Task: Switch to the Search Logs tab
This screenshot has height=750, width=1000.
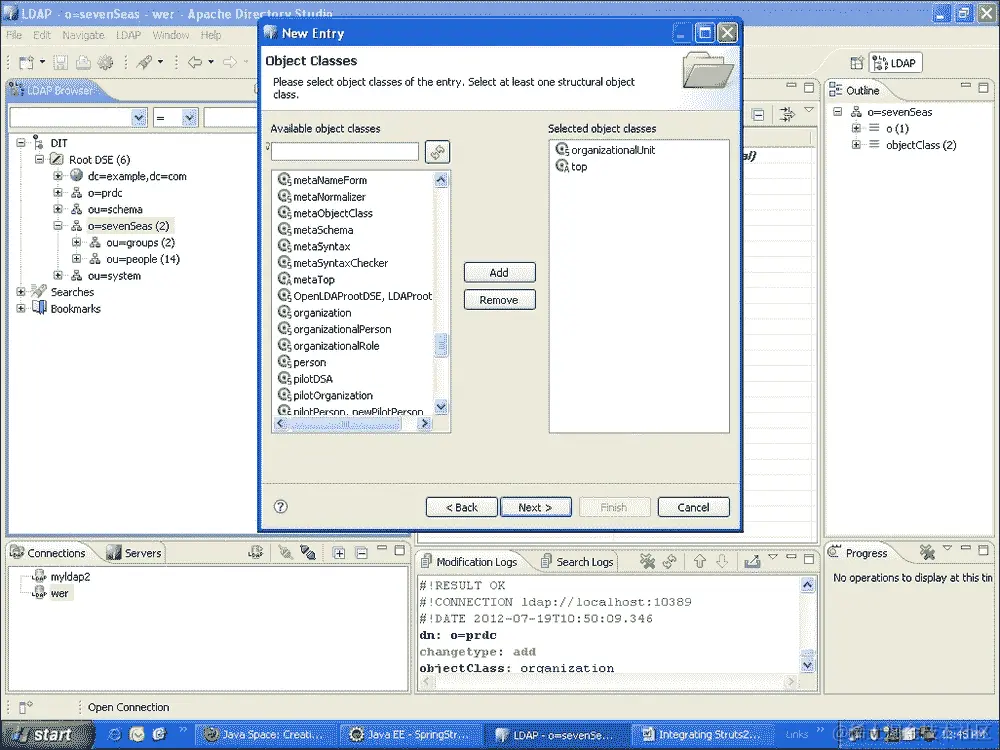Action: pos(578,562)
